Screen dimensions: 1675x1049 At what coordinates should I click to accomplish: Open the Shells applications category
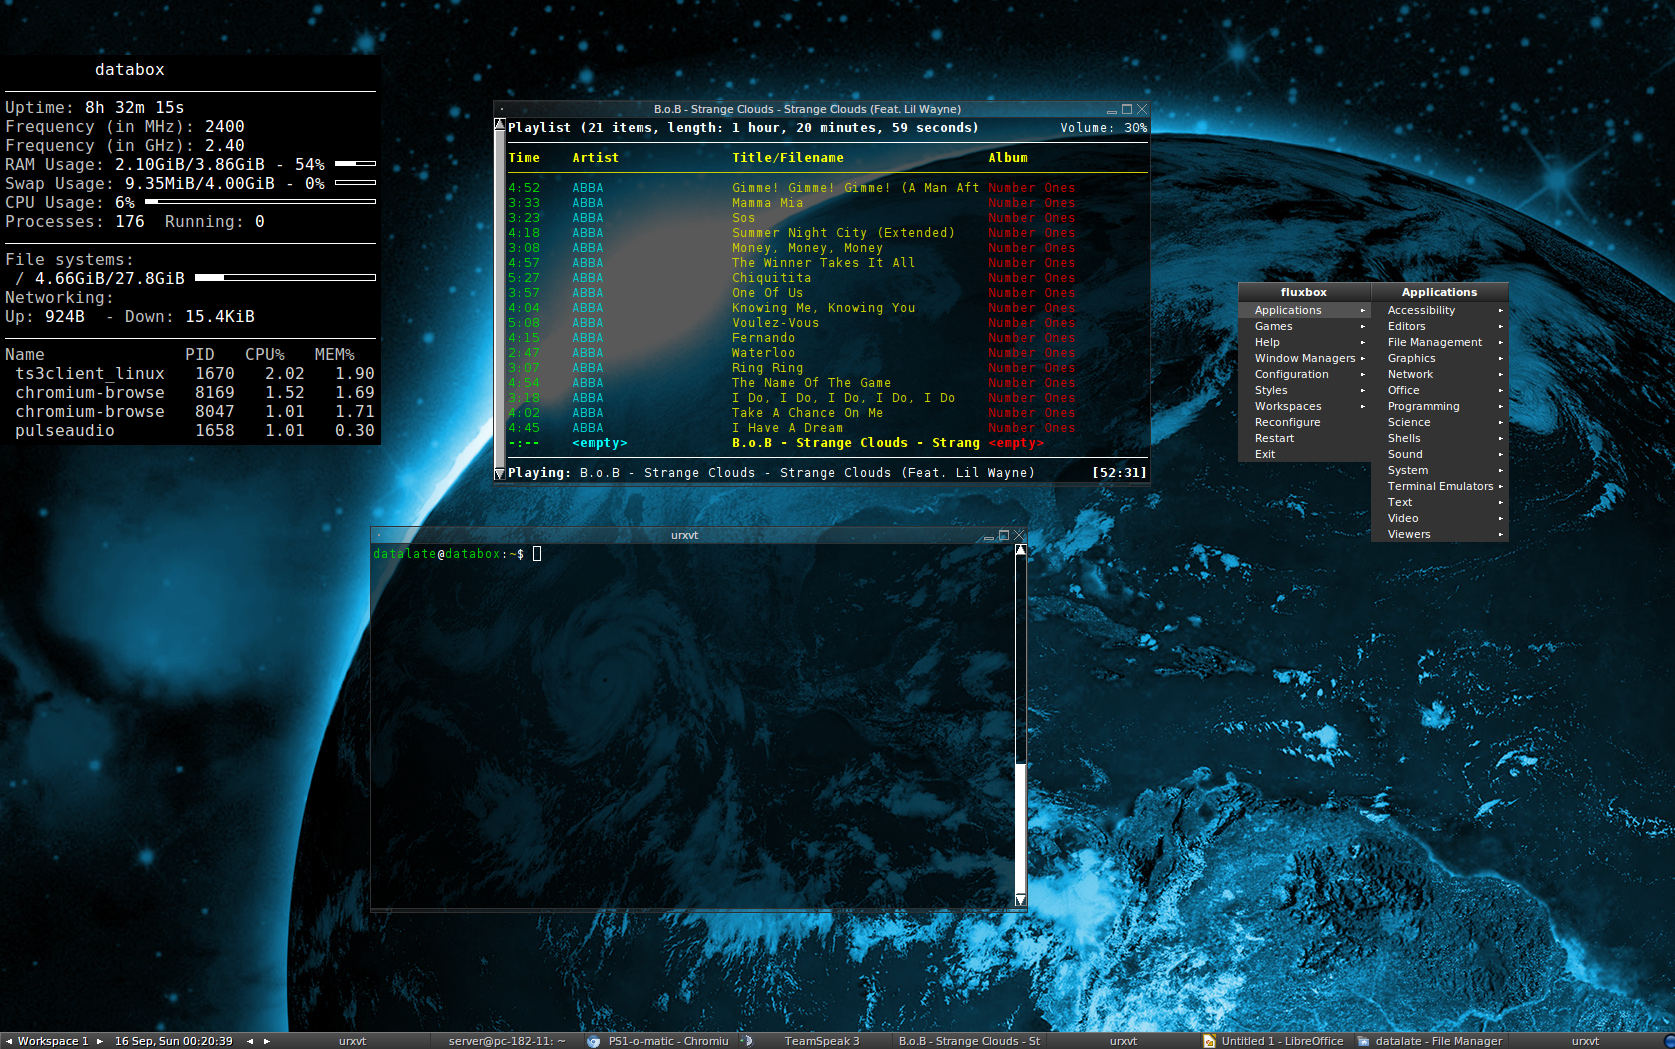pyautogui.click(x=1439, y=438)
